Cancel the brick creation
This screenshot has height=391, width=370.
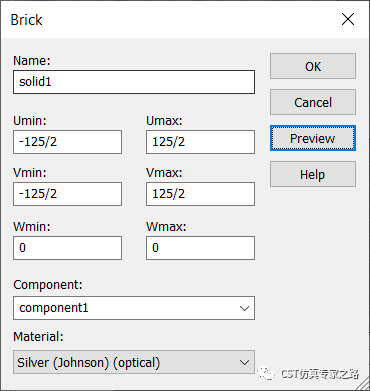coord(313,102)
